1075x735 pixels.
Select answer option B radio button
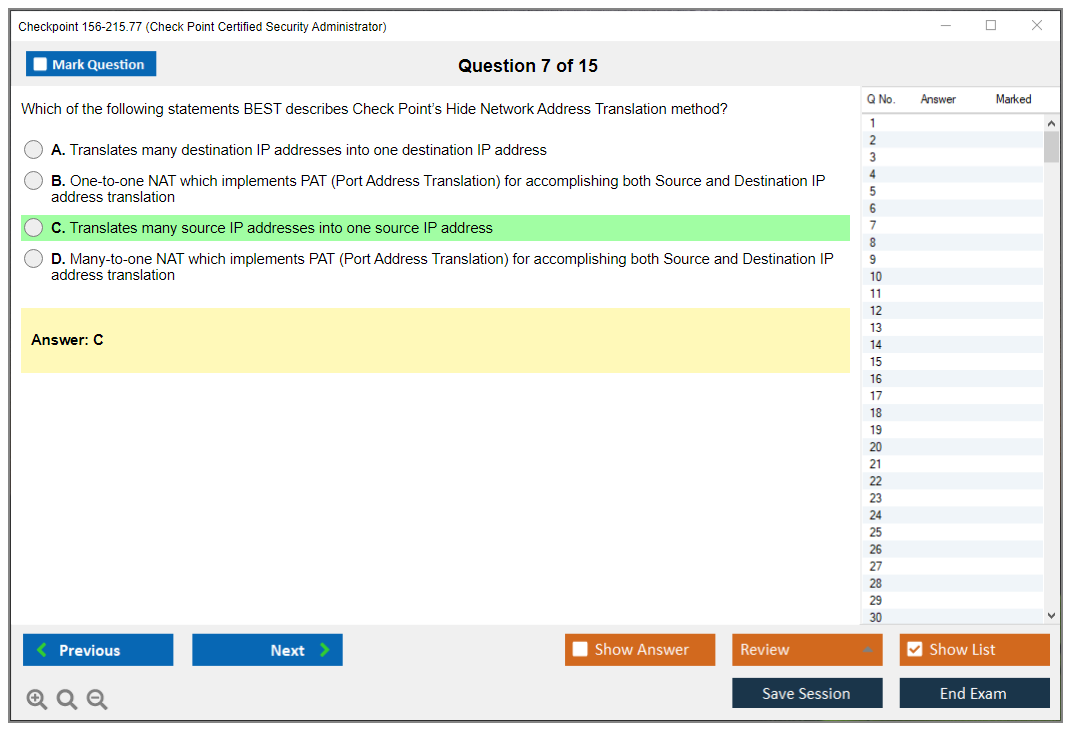34,181
